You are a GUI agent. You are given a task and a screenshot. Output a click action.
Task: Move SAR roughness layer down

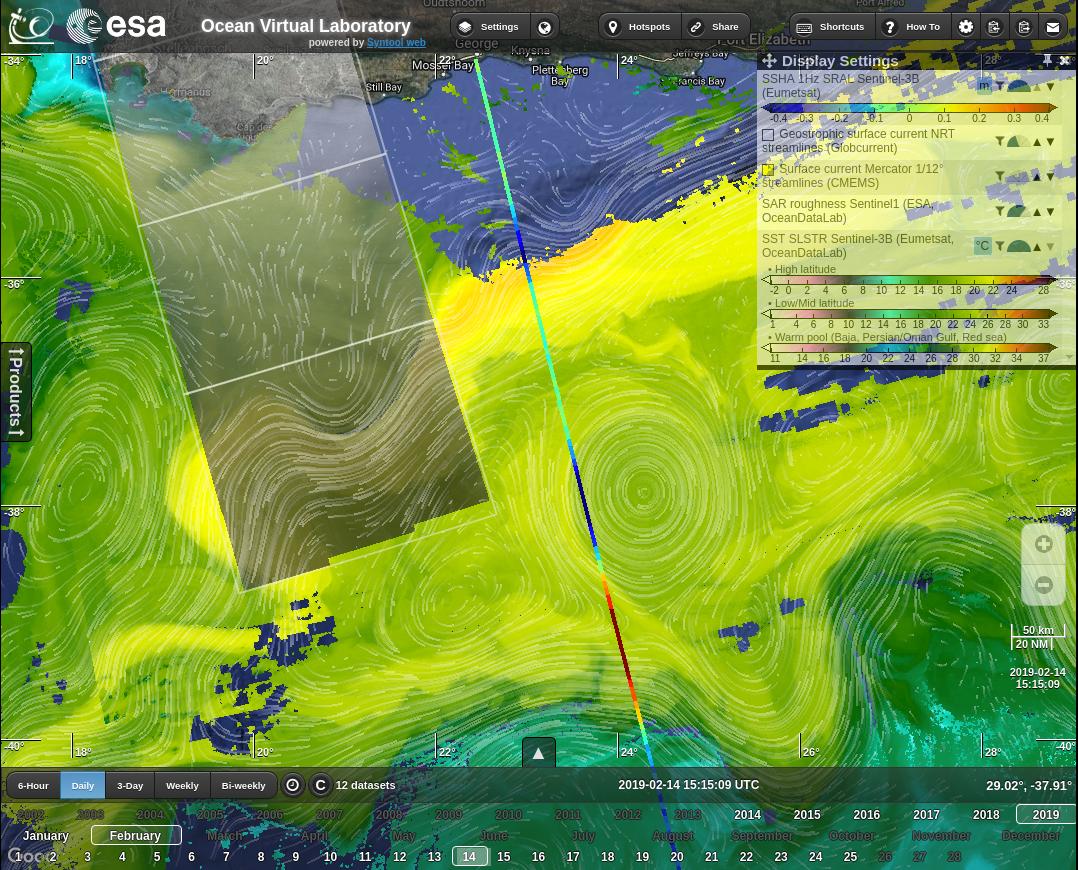coord(1050,212)
